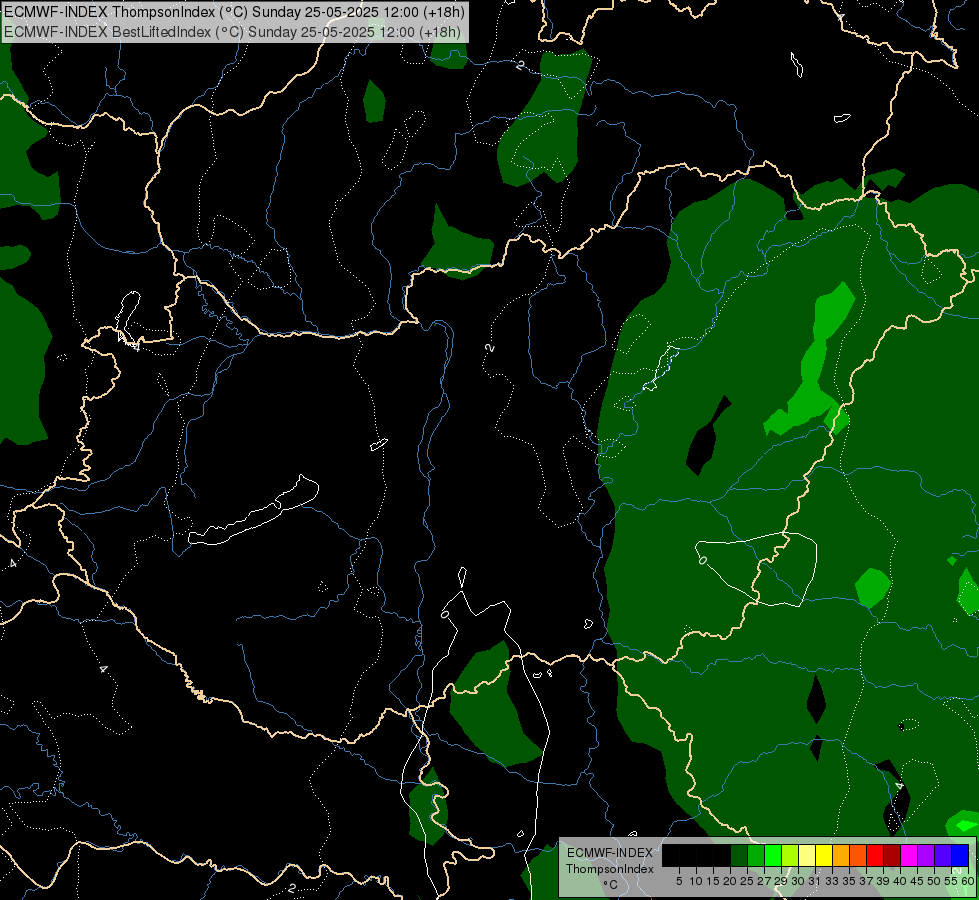Viewport: 979px width, 900px height.
Task: Click the indigo 50-55 legend swatch
Action: click(x=943, y=855)
